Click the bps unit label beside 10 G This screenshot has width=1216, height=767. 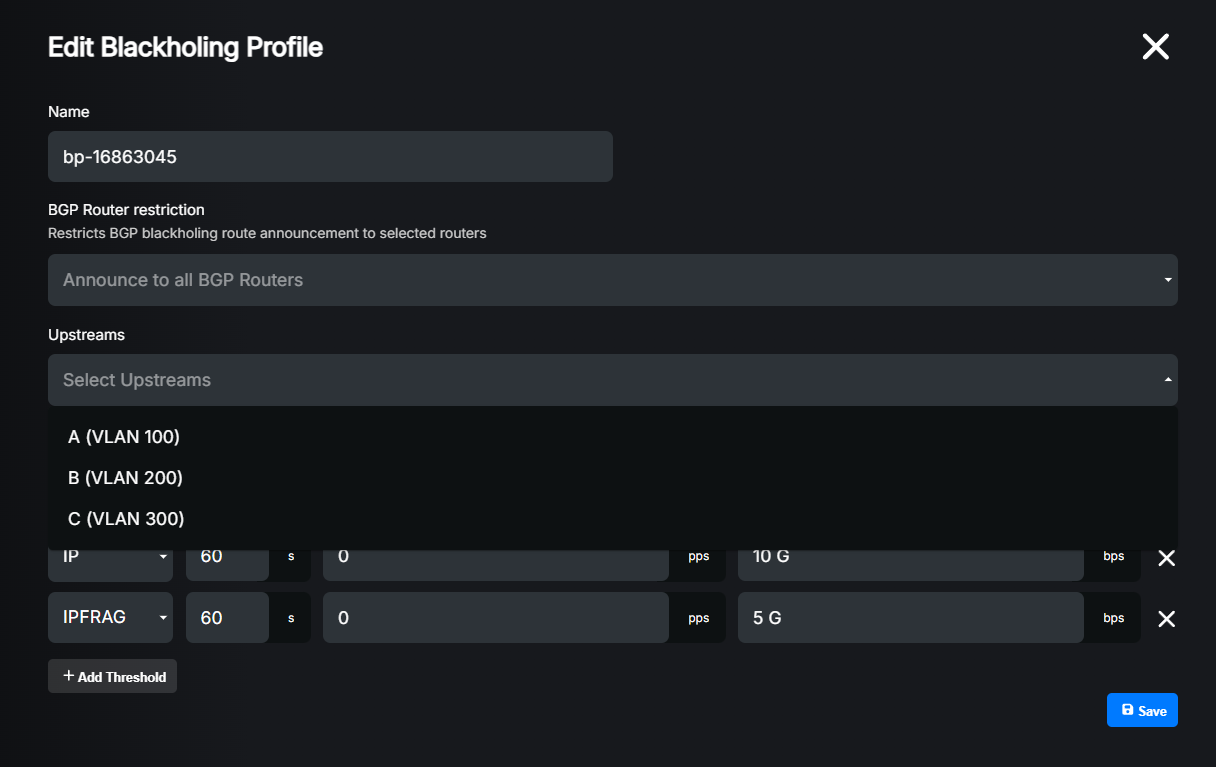(x=1112, y=556)
